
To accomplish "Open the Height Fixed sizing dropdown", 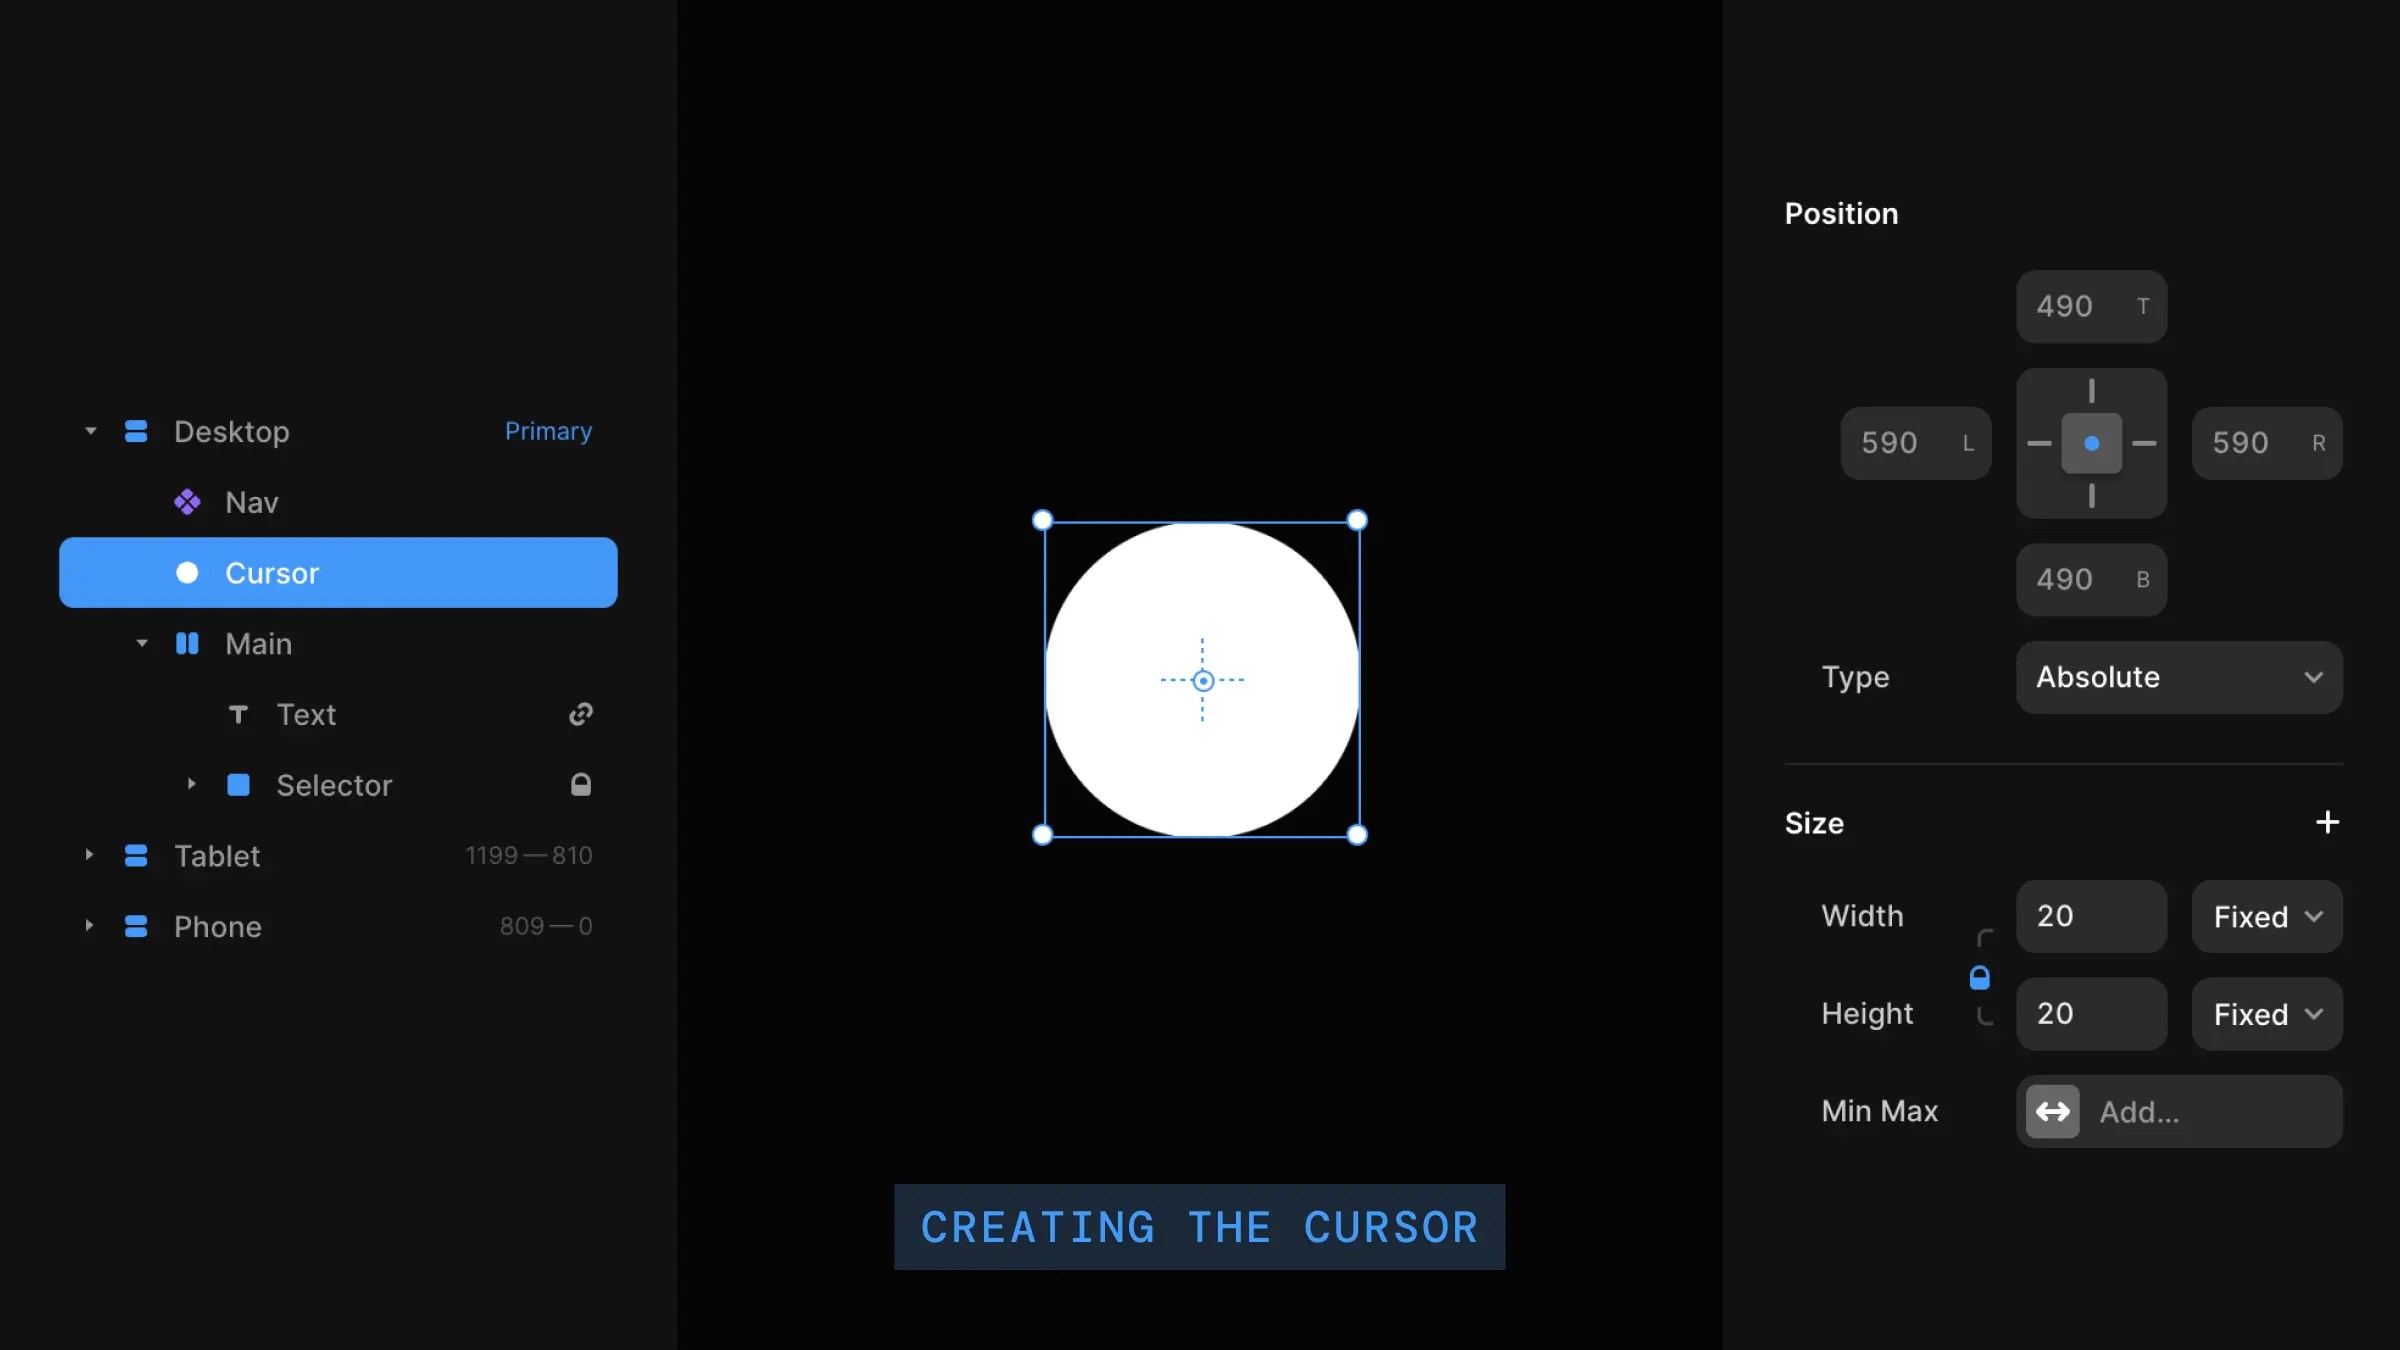I will coord(2266,1013).
